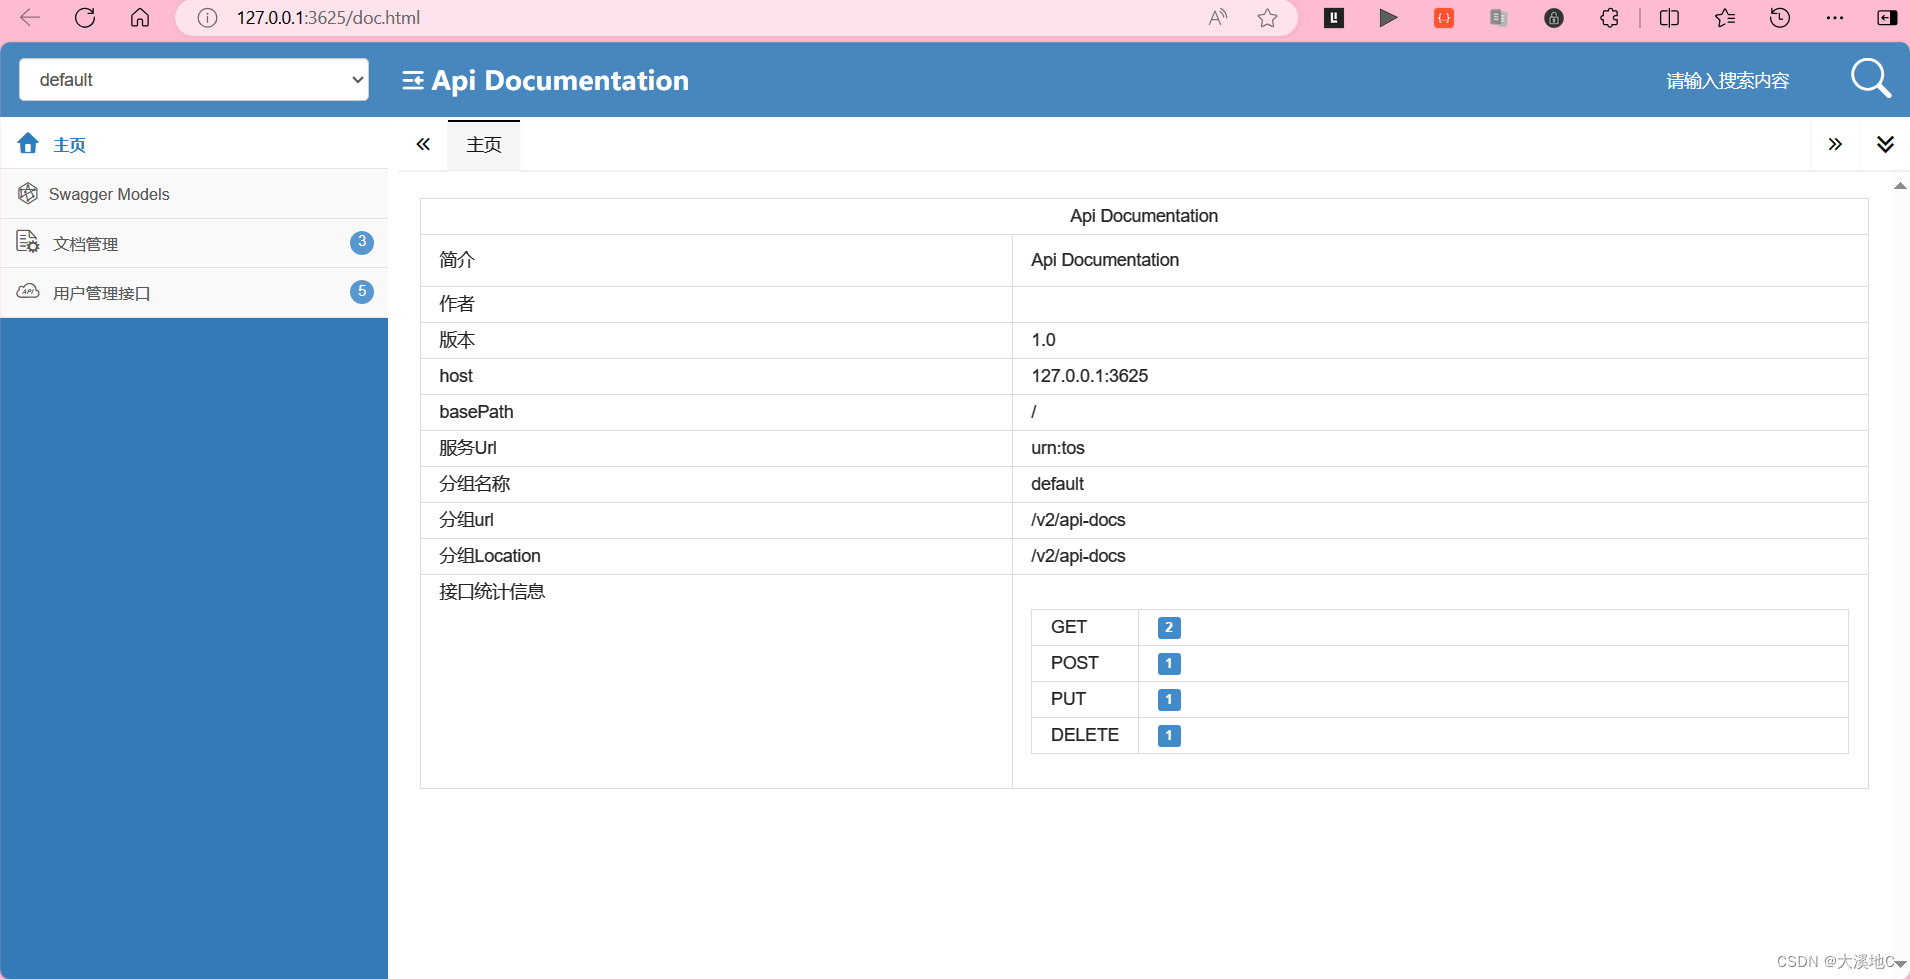This screenshot has height=979, width=1910.
Task: Switch to the 主页 tab
Action: point(483,144)
